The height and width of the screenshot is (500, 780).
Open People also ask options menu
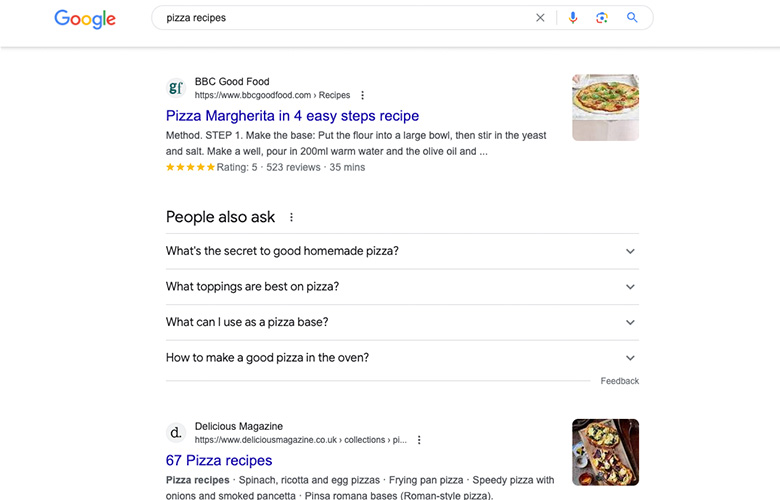[x=292, y=217]
